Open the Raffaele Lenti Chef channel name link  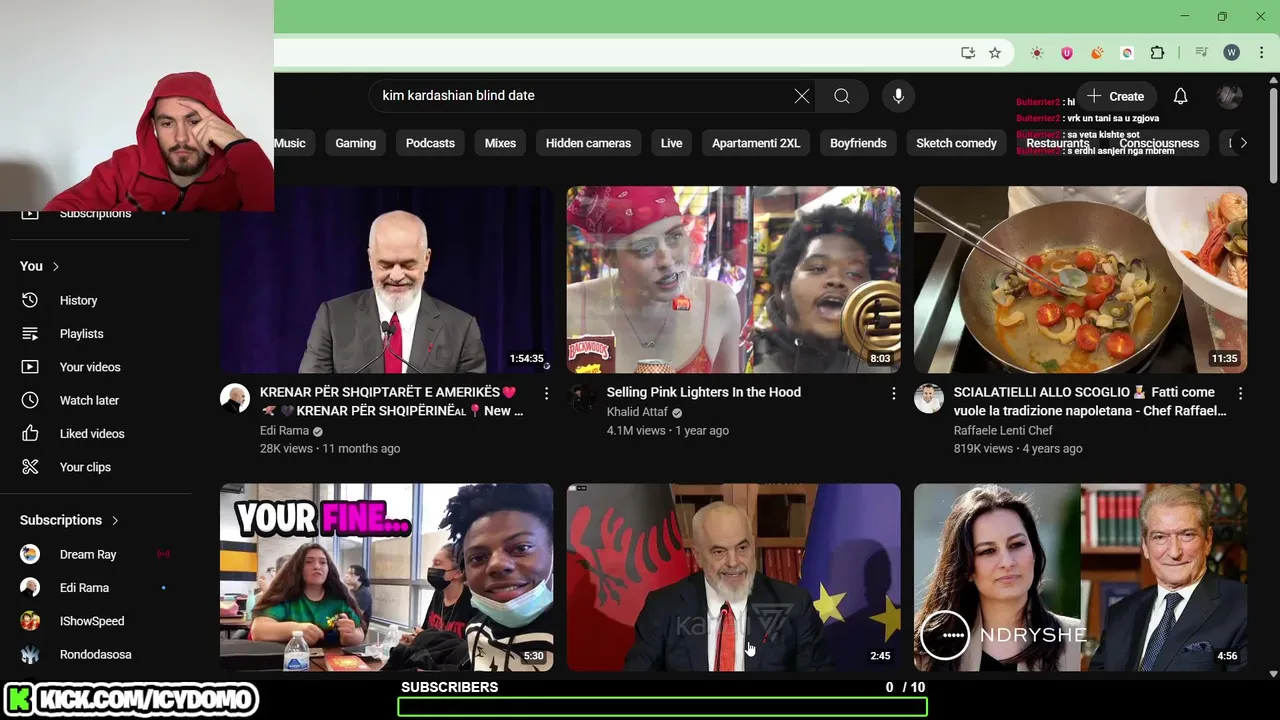tap(1003, 431)
